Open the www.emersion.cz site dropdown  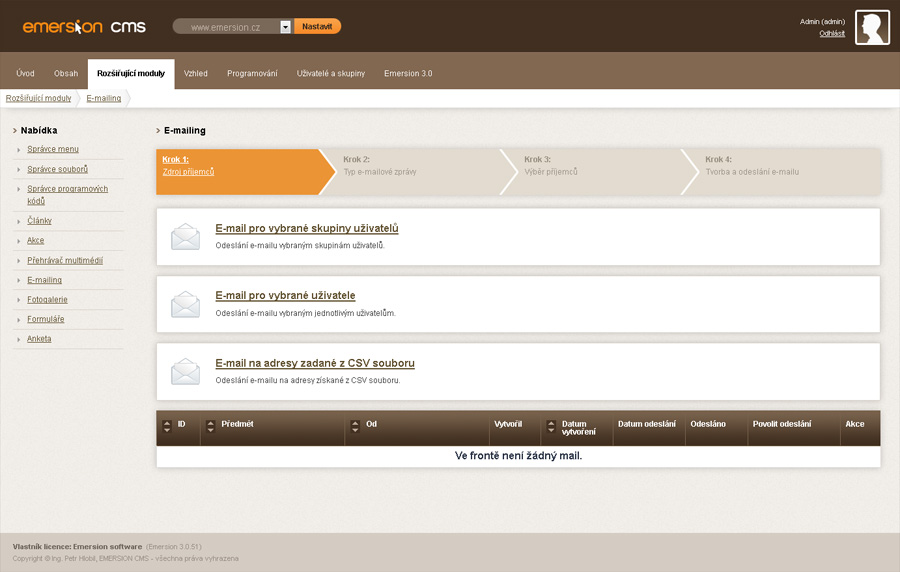285,27
